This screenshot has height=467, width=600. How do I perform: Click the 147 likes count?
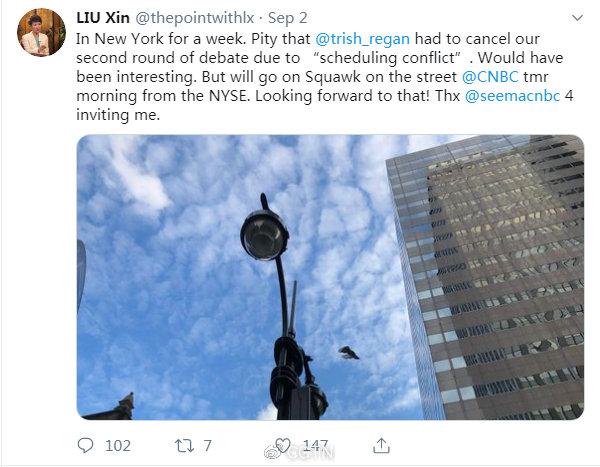[x=317, y=445]
